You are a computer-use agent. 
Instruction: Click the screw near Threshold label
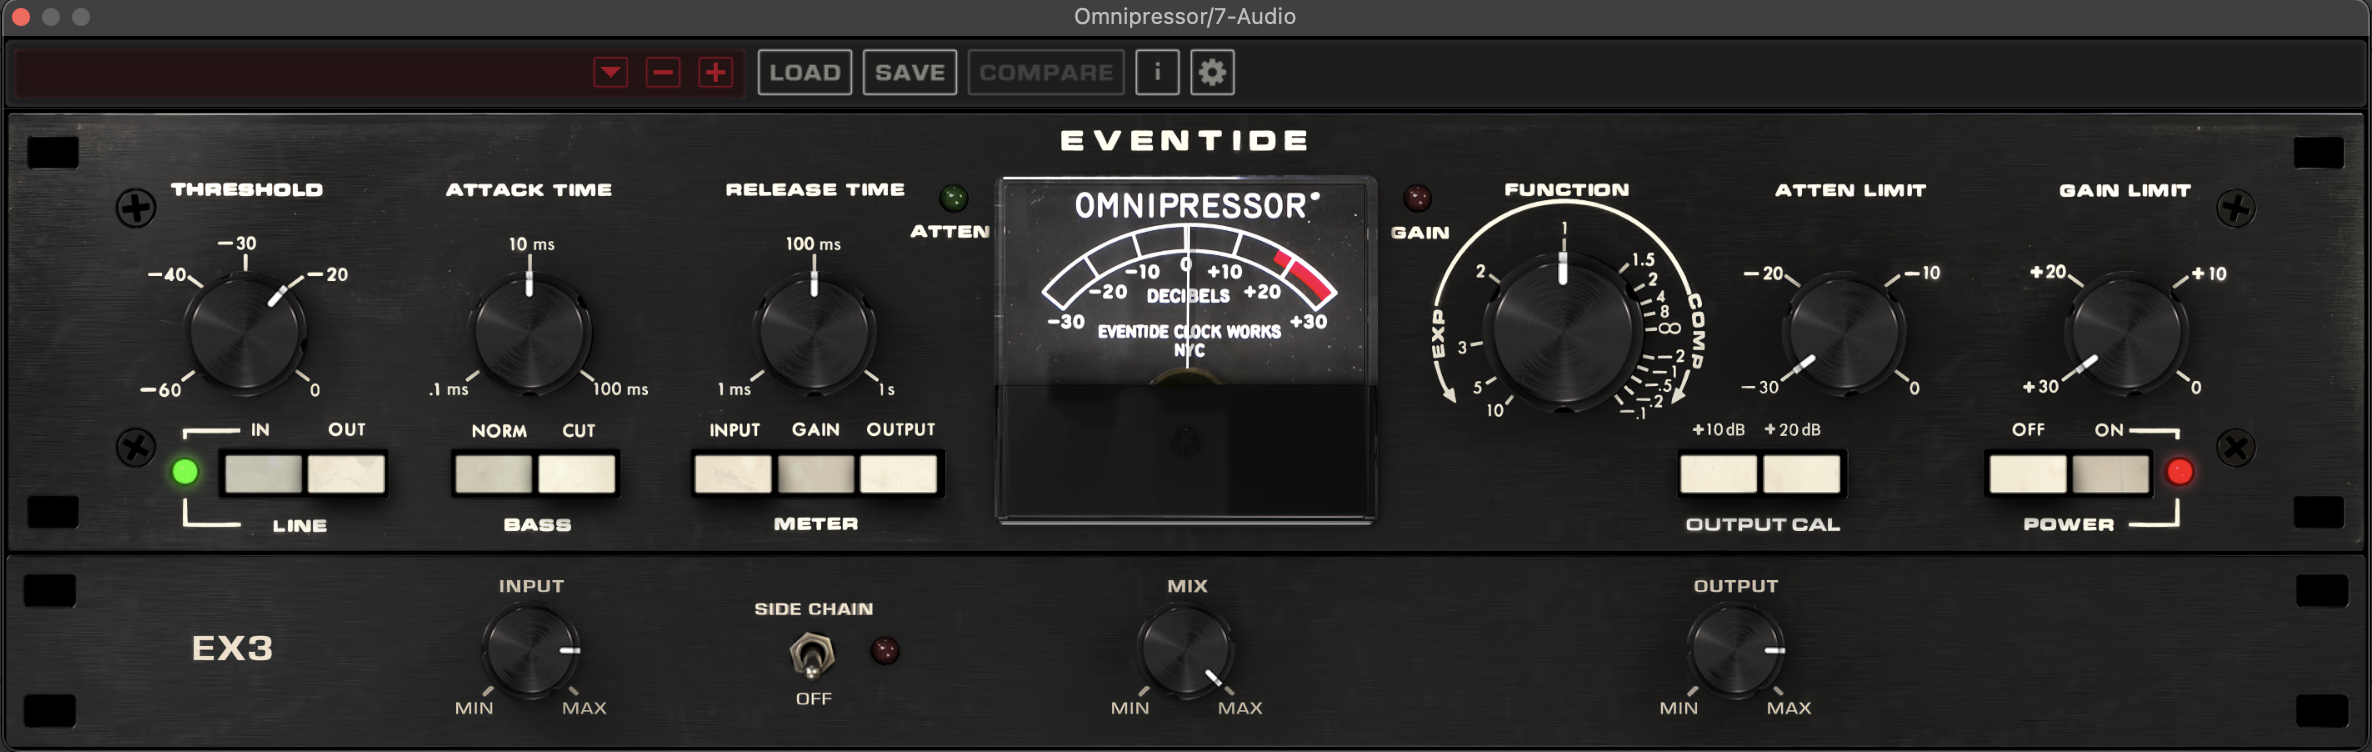point(136,208)
